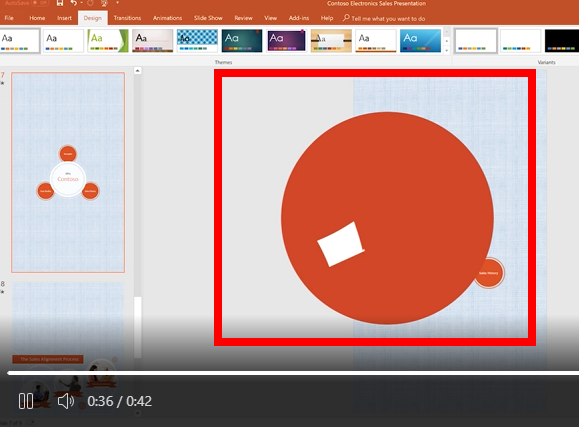Viewport: 579px width, 431px height.
Task: Click the 0:36 / 0:42 time display
Action: point(119,401)
